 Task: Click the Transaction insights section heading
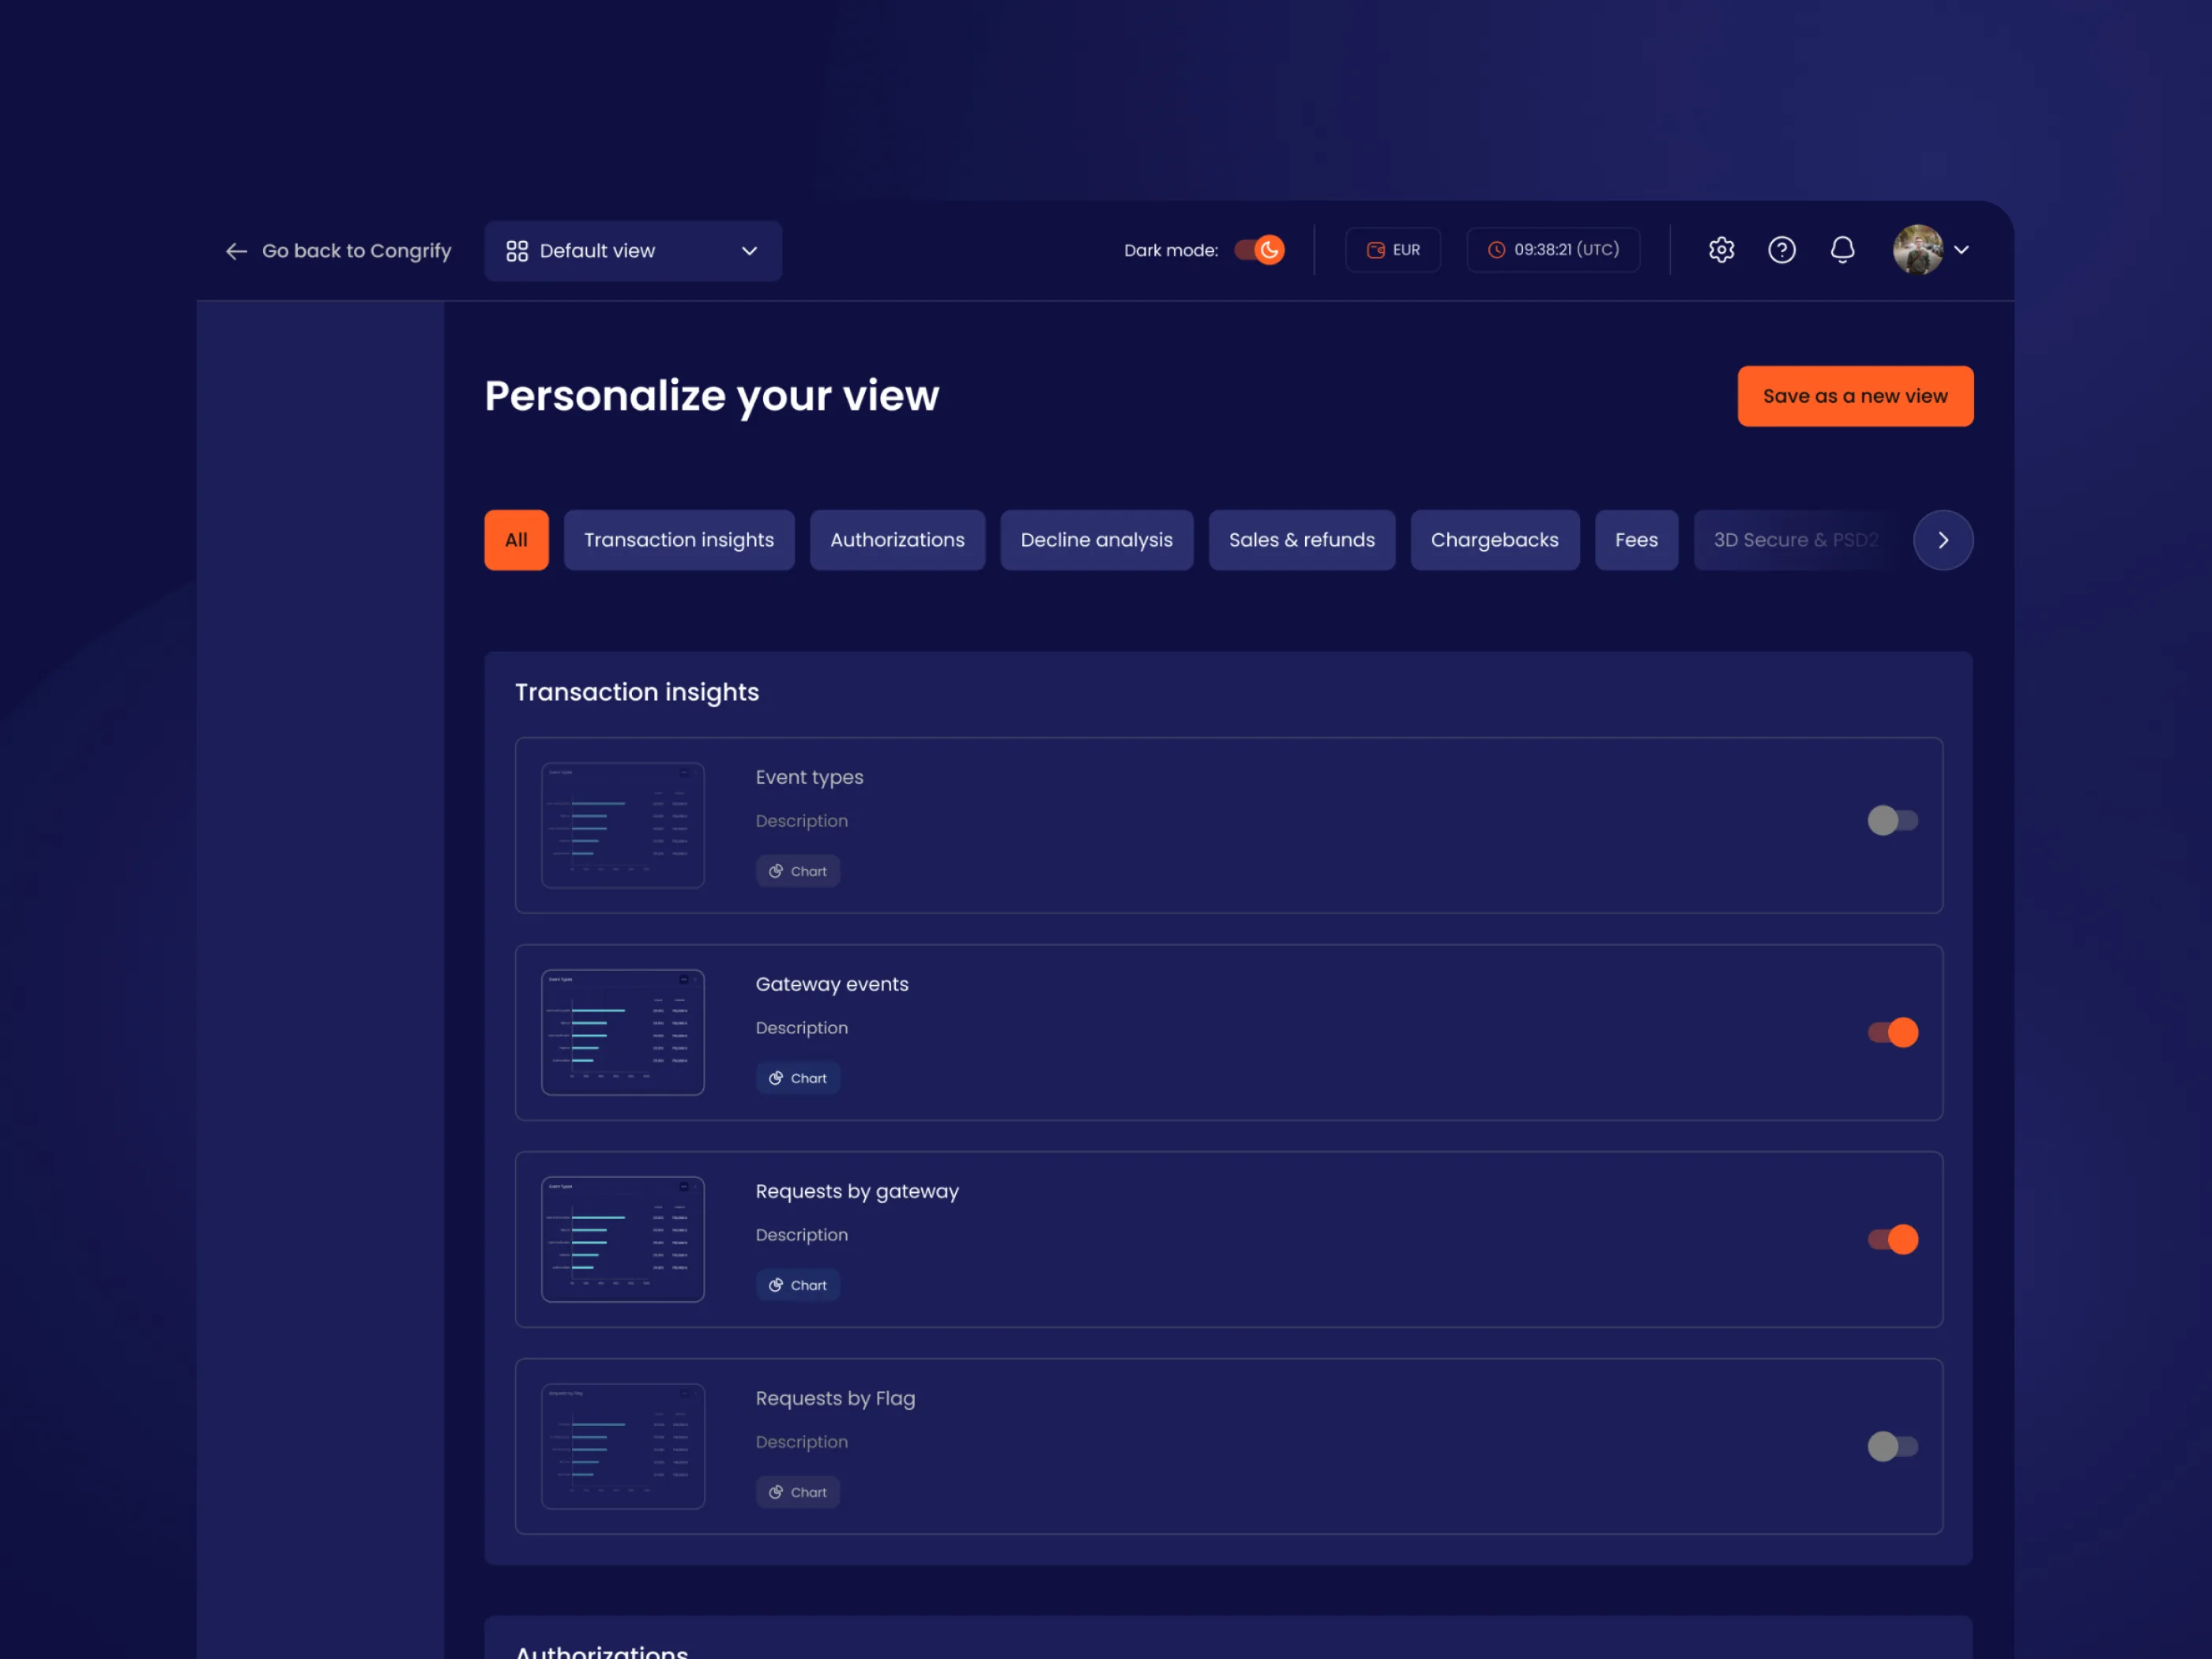coord(637,692)
